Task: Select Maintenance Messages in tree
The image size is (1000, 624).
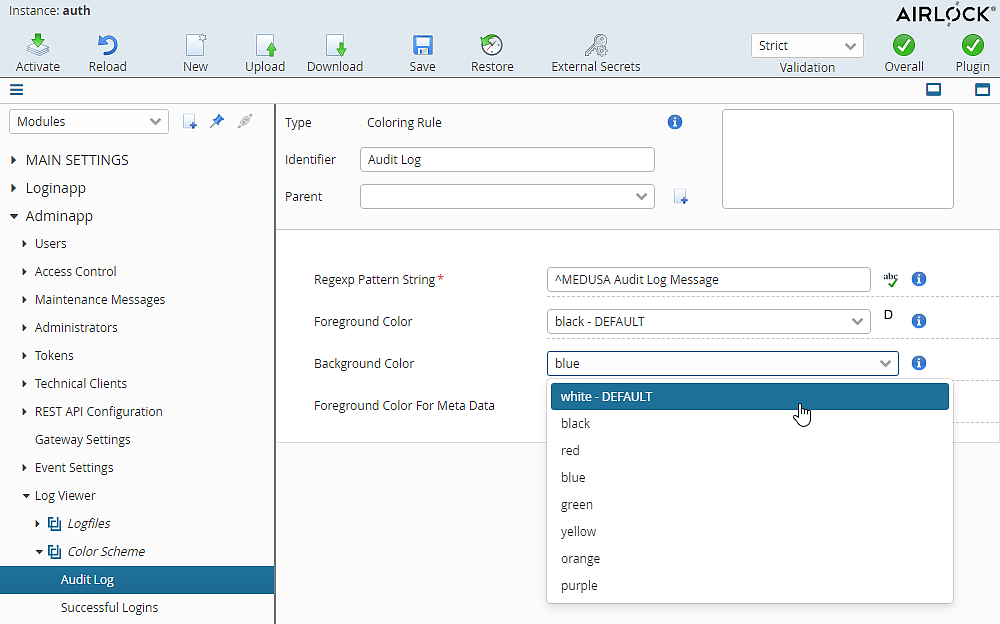Action: (99, 300)
